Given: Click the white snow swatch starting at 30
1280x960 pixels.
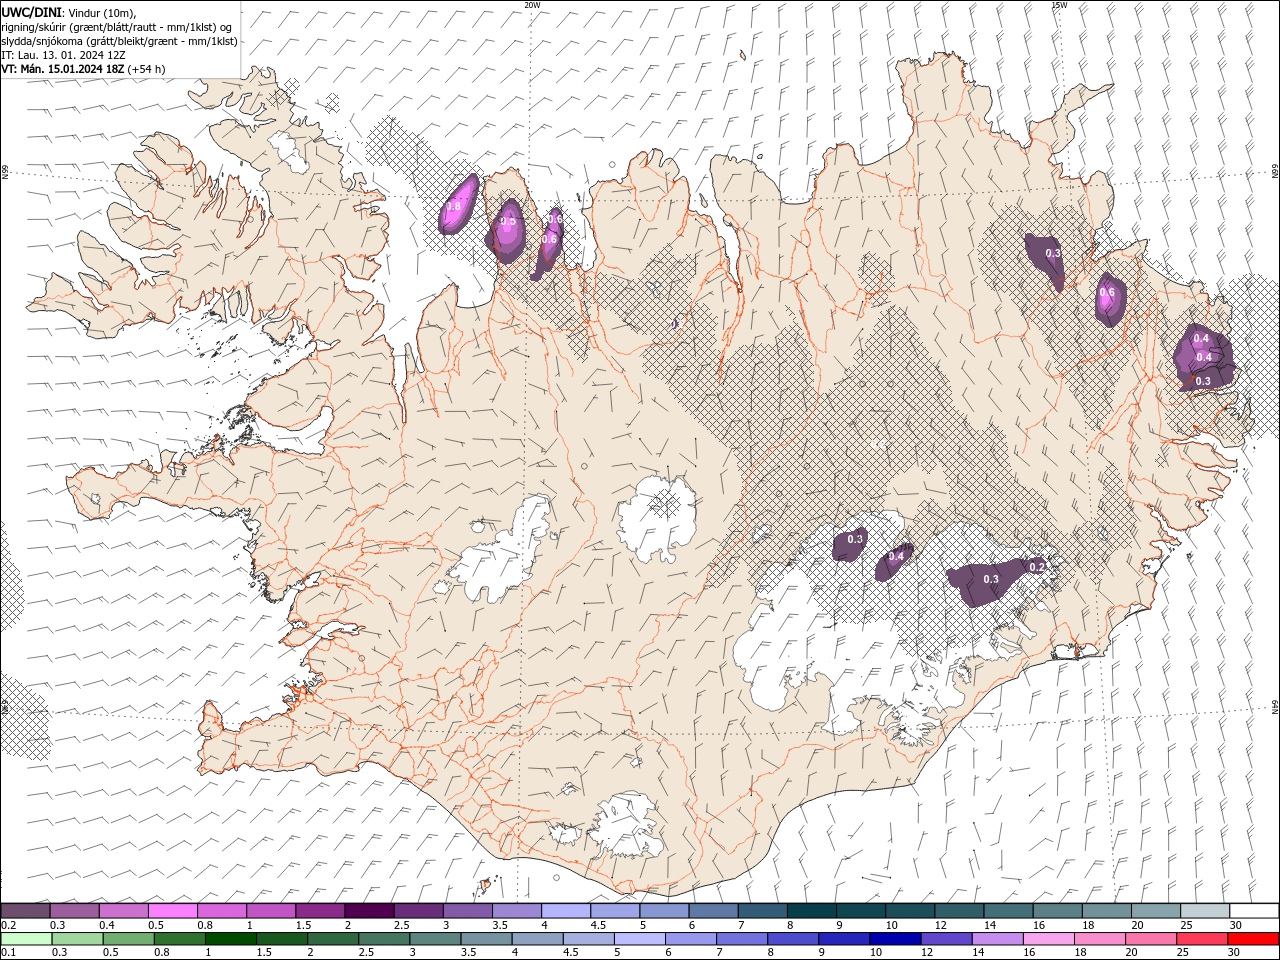Looking at the screenshot, I should [1253, 911].
